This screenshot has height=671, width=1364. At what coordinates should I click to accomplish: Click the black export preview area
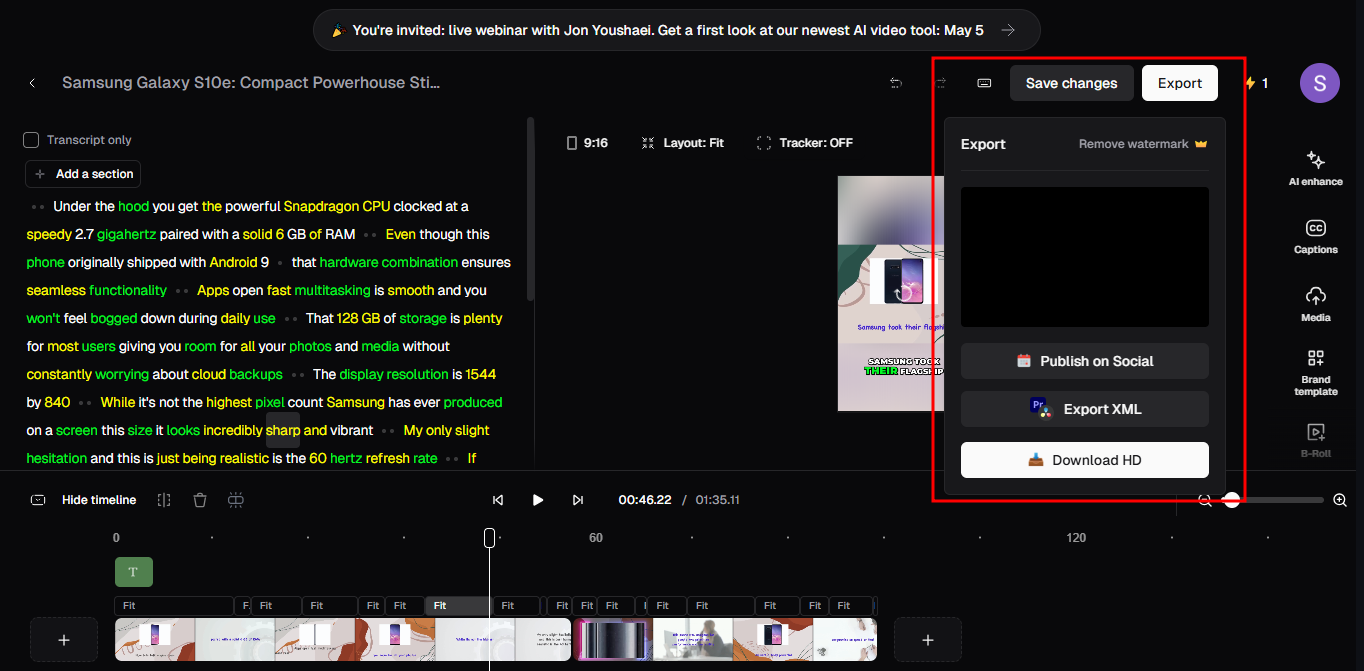click(x=1085, y=257)
